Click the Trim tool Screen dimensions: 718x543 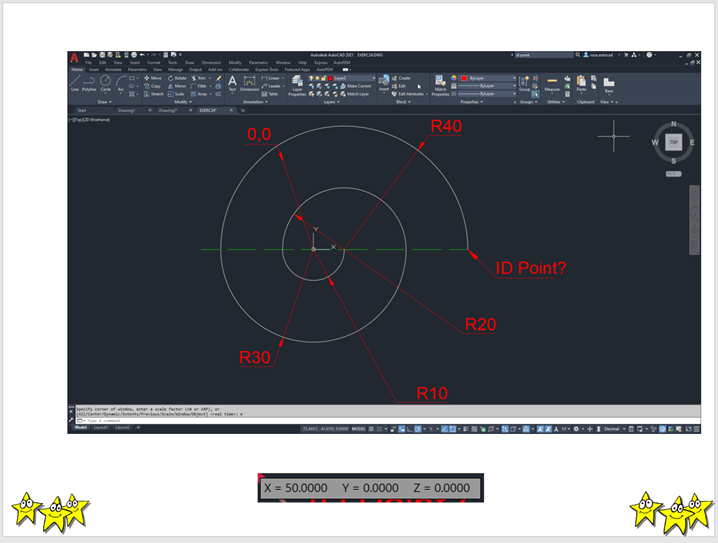pos(199,78)
